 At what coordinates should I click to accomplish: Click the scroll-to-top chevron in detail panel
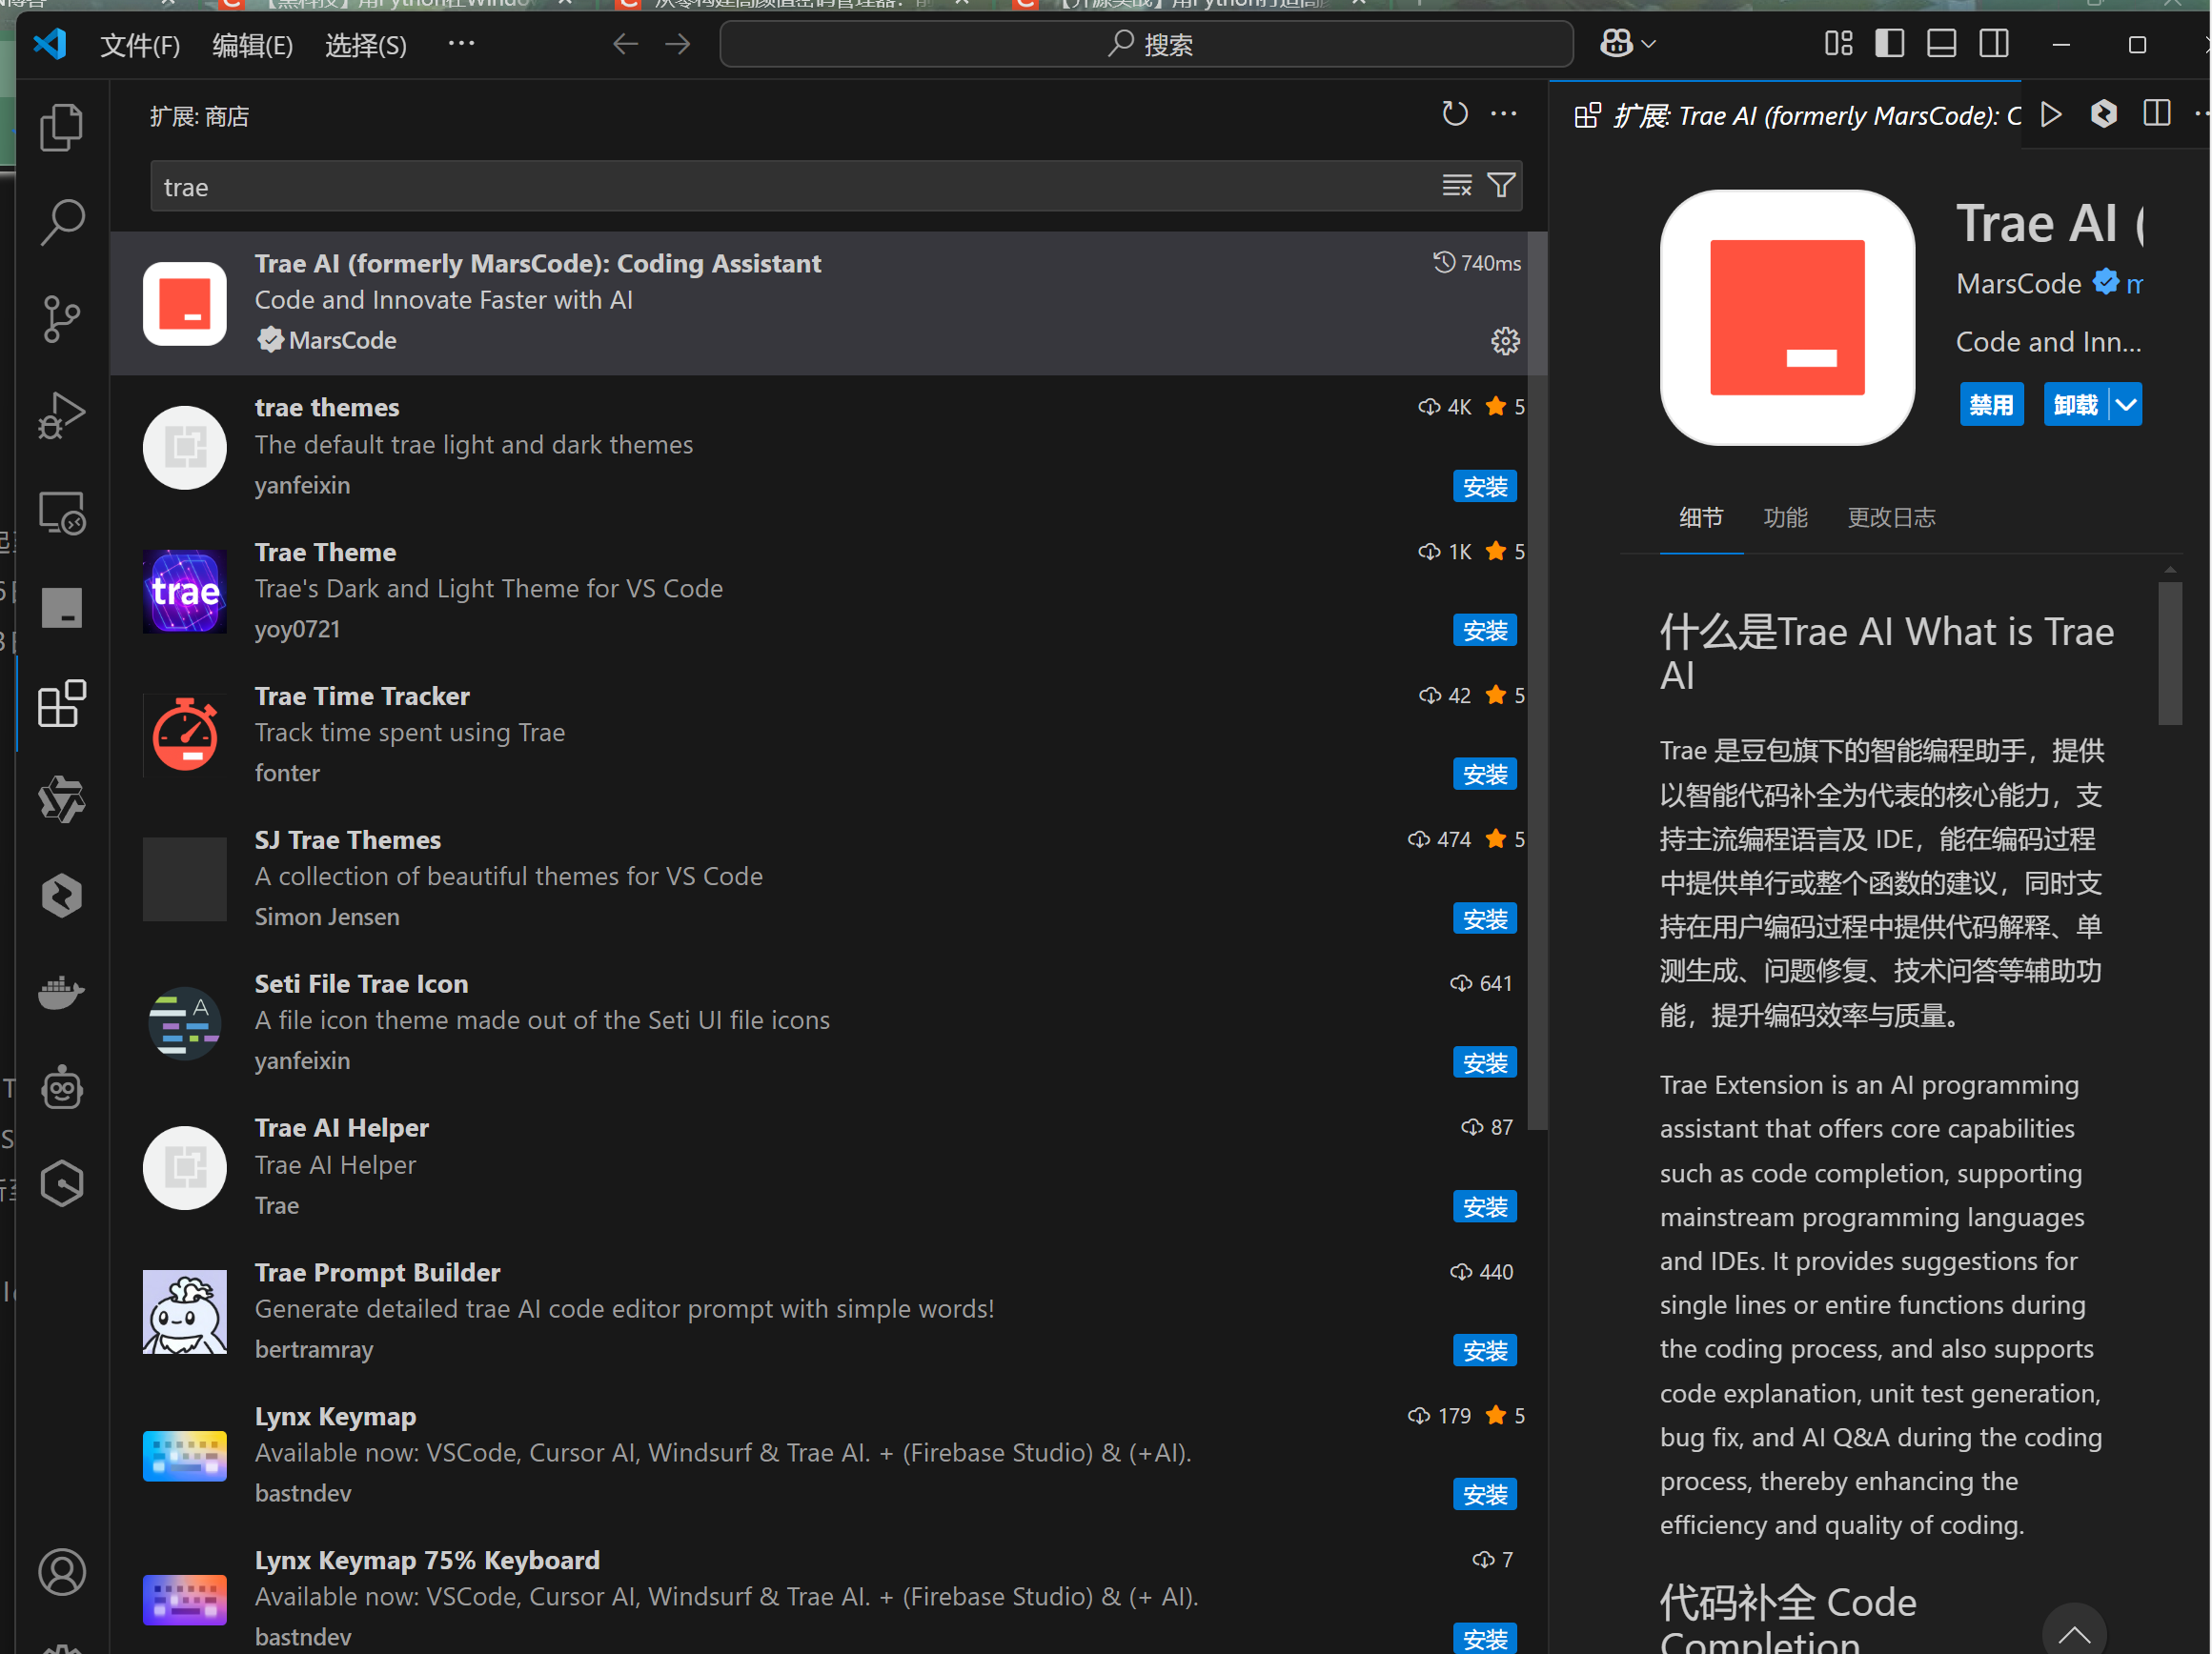tap(2073, 1632)
